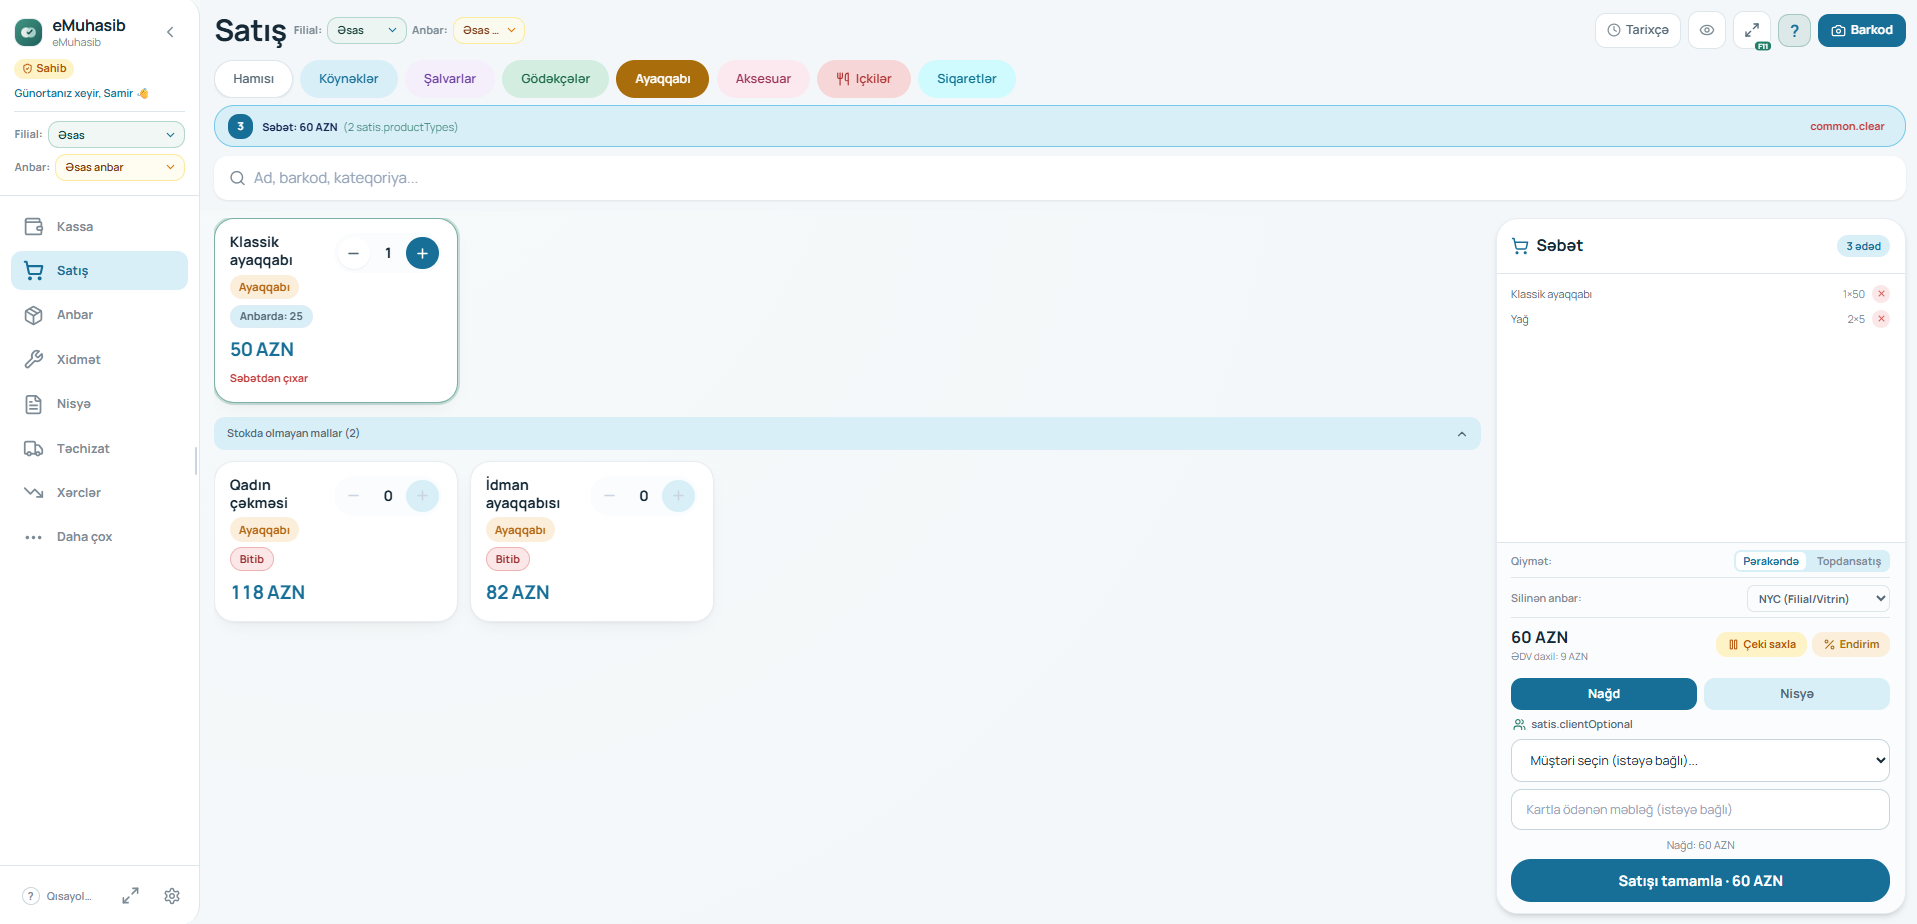Enter fullscreen with the F11 button
The height and width of the screenshot is (924, 1917).
click(1752, 30)
